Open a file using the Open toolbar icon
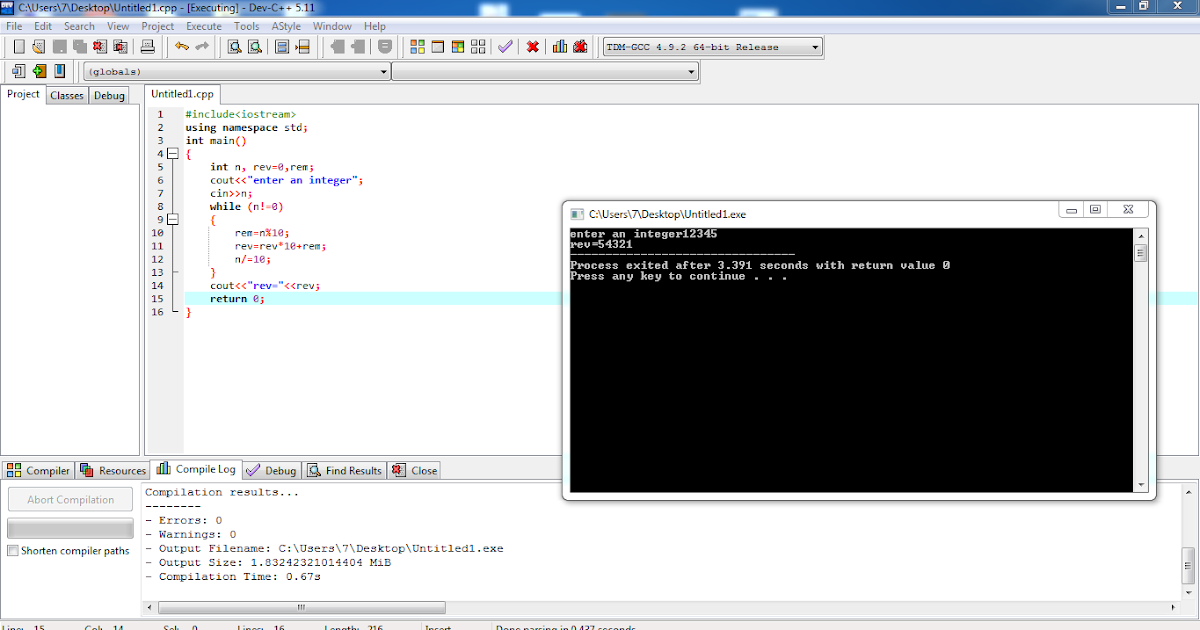The width and height of the screenshot is (1200, 630). (38, 46)
